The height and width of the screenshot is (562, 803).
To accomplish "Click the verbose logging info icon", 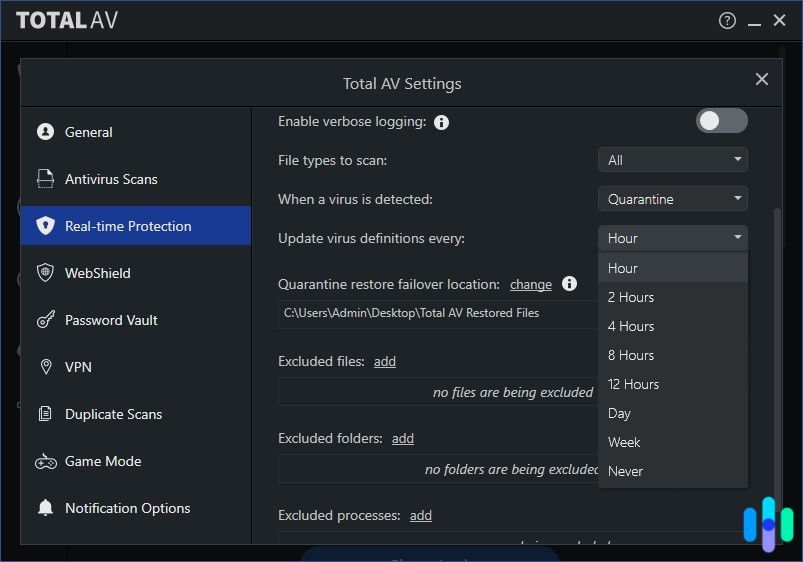I will 441,122.
